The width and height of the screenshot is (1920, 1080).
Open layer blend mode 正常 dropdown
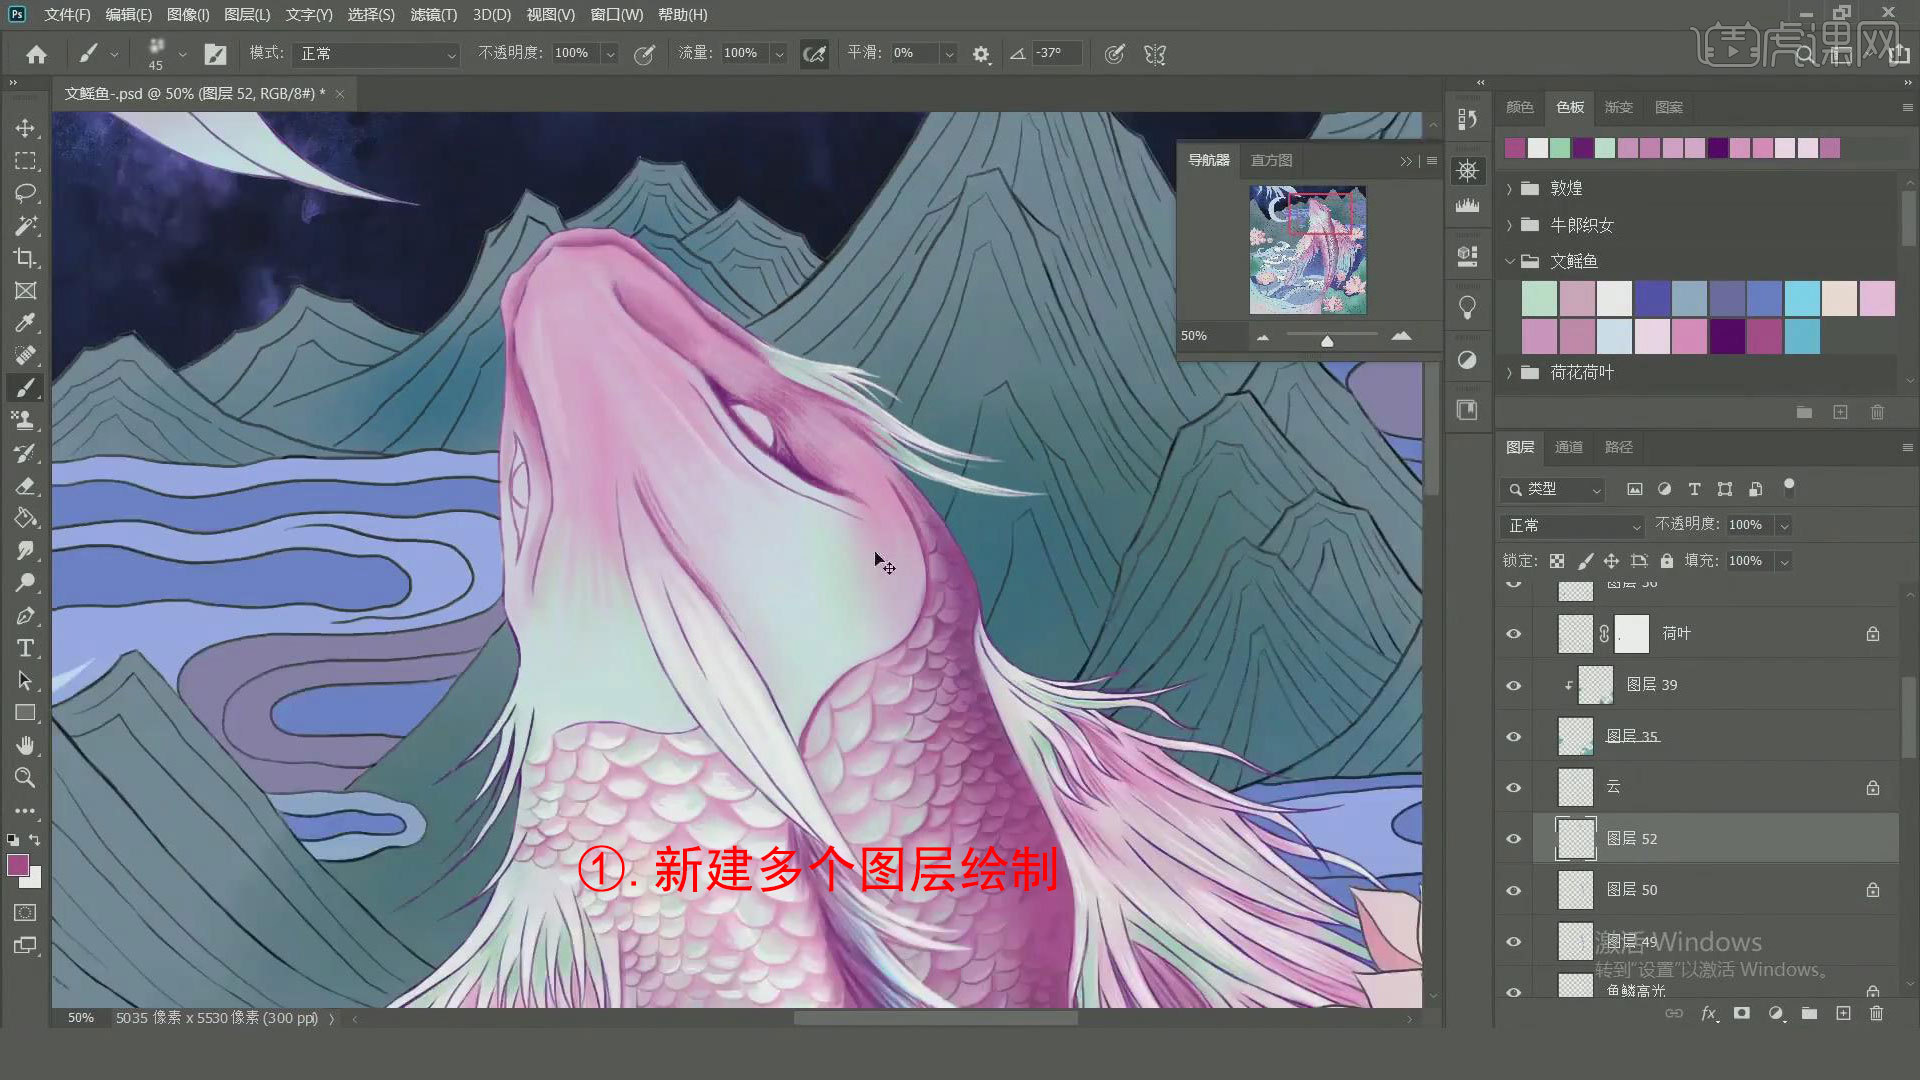click(x=1571, y=525)
